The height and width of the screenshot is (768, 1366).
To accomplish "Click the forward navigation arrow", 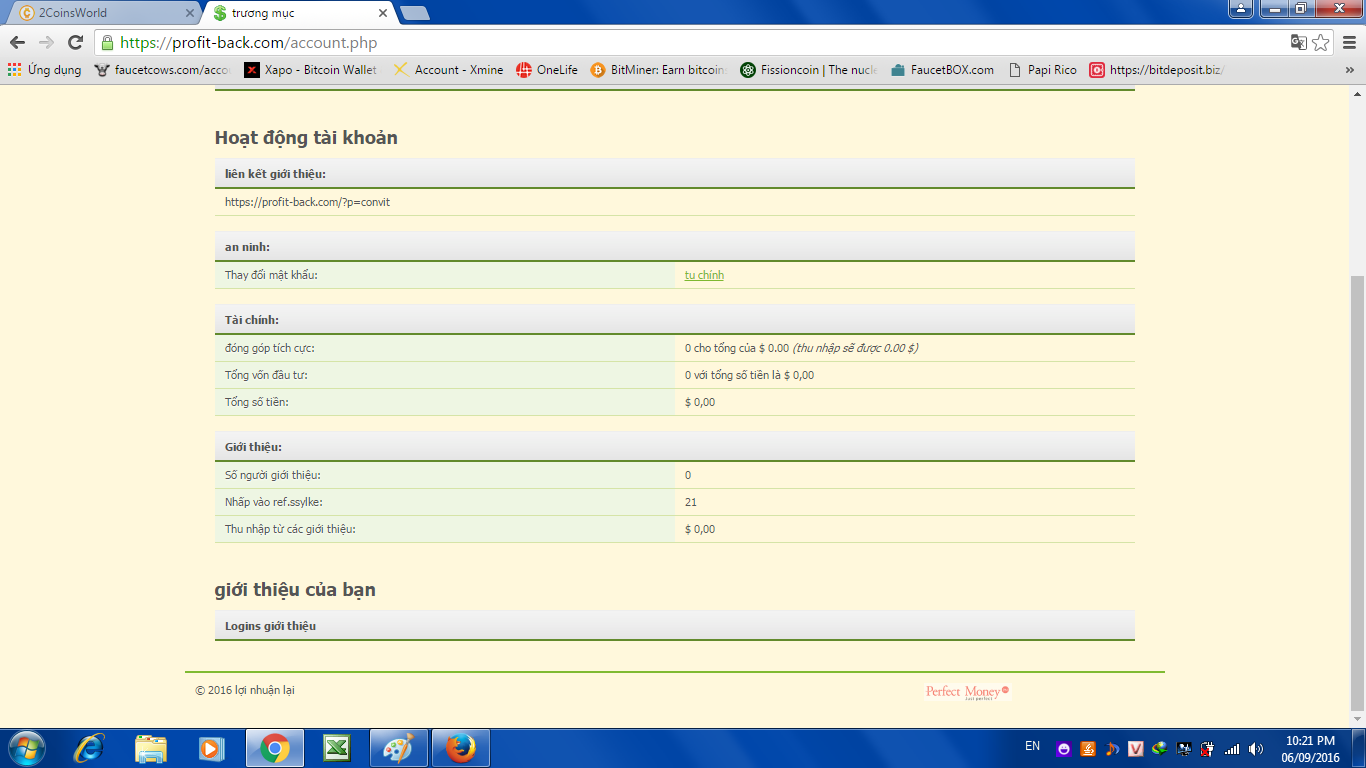I will (46, 43).
